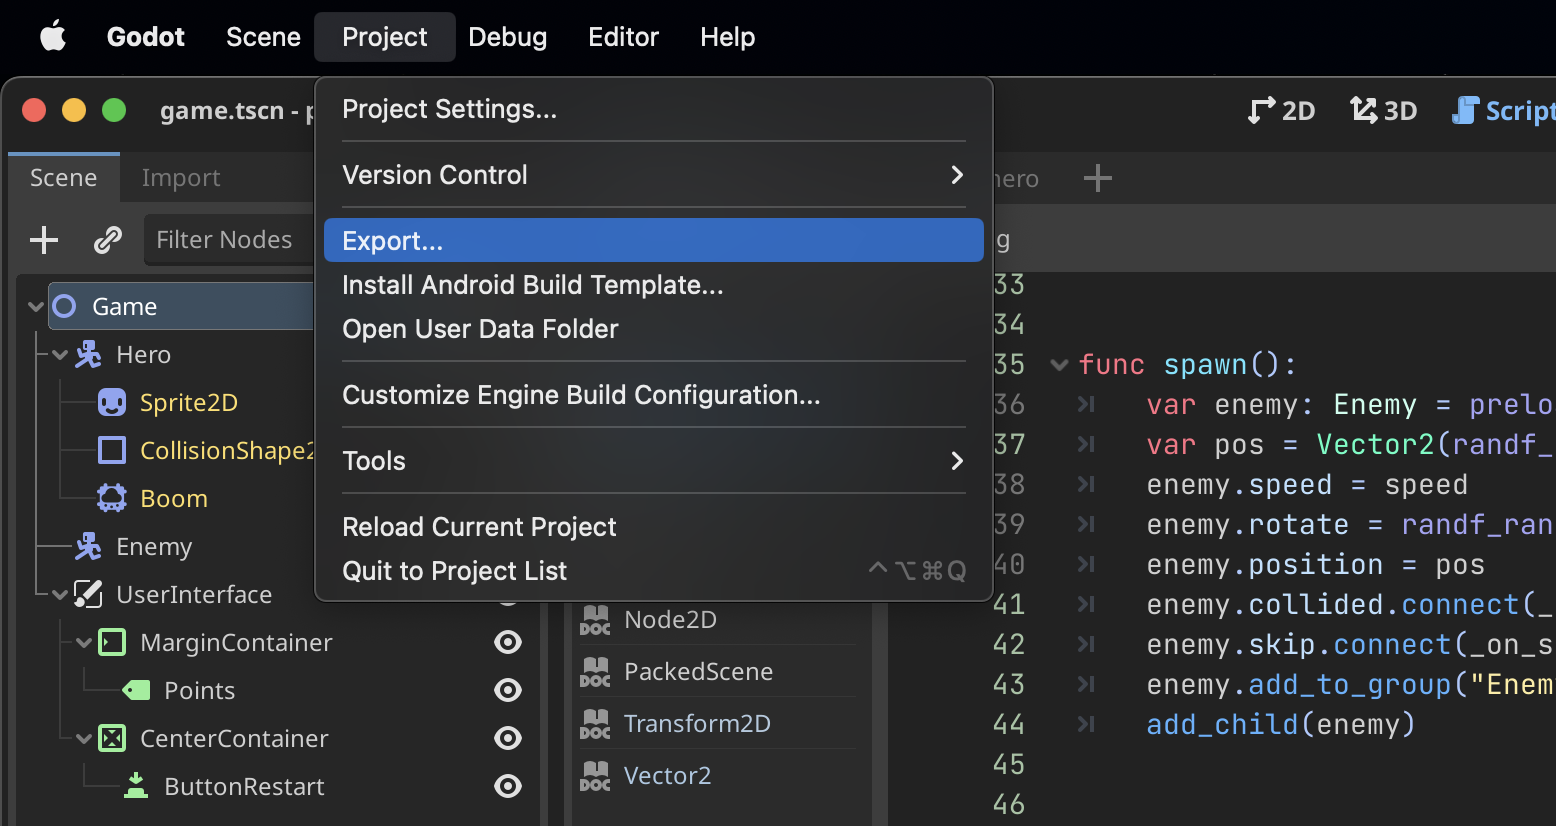Screen dimensions: 1556x826
Task: Select the Boom node
Action: pos(174,499)
